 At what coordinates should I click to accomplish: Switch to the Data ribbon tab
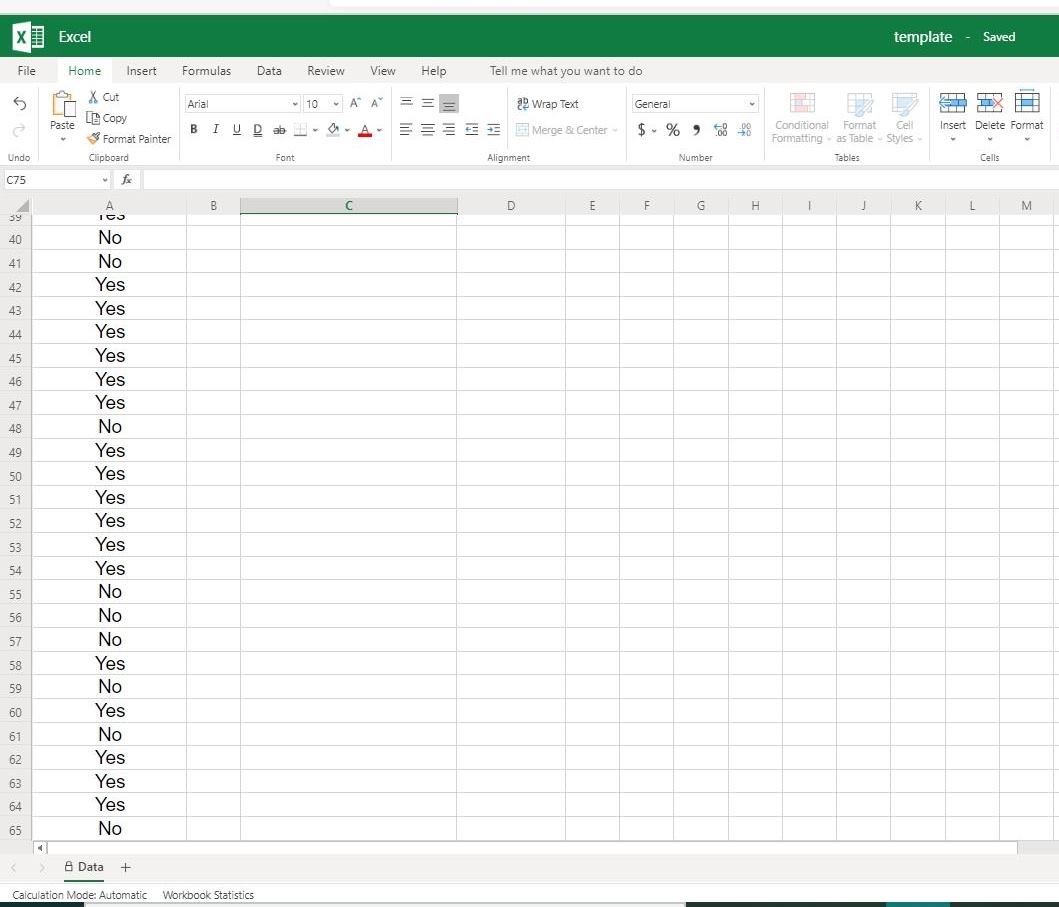pos(269,71)
